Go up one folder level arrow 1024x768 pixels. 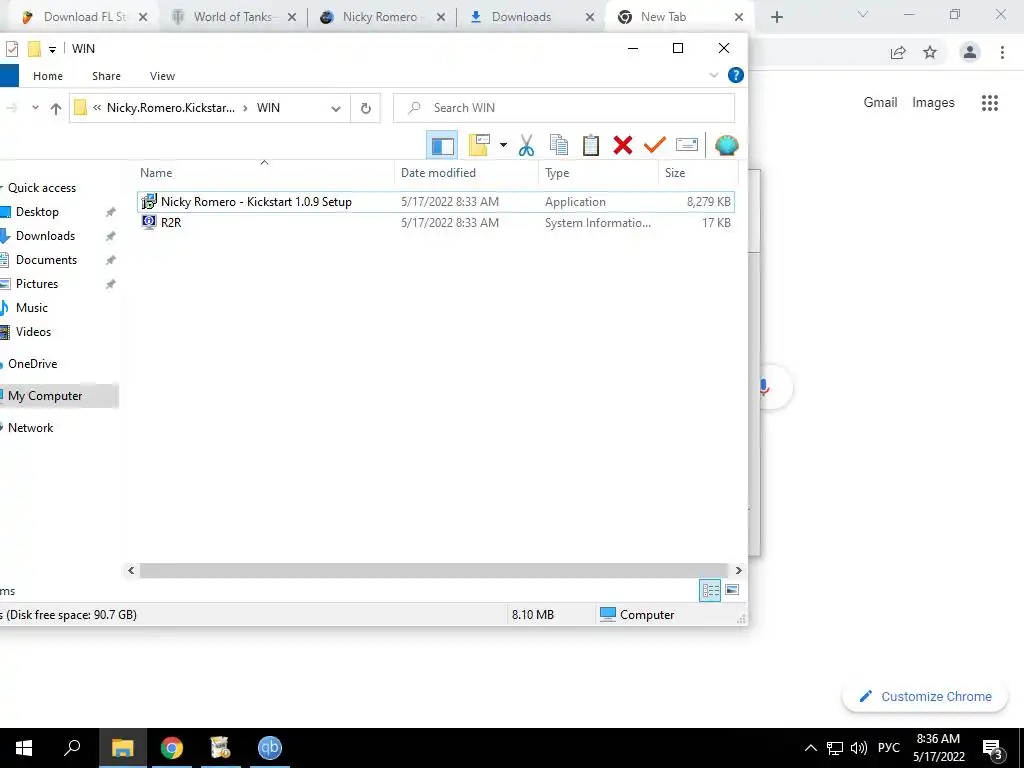click(56, 108)
